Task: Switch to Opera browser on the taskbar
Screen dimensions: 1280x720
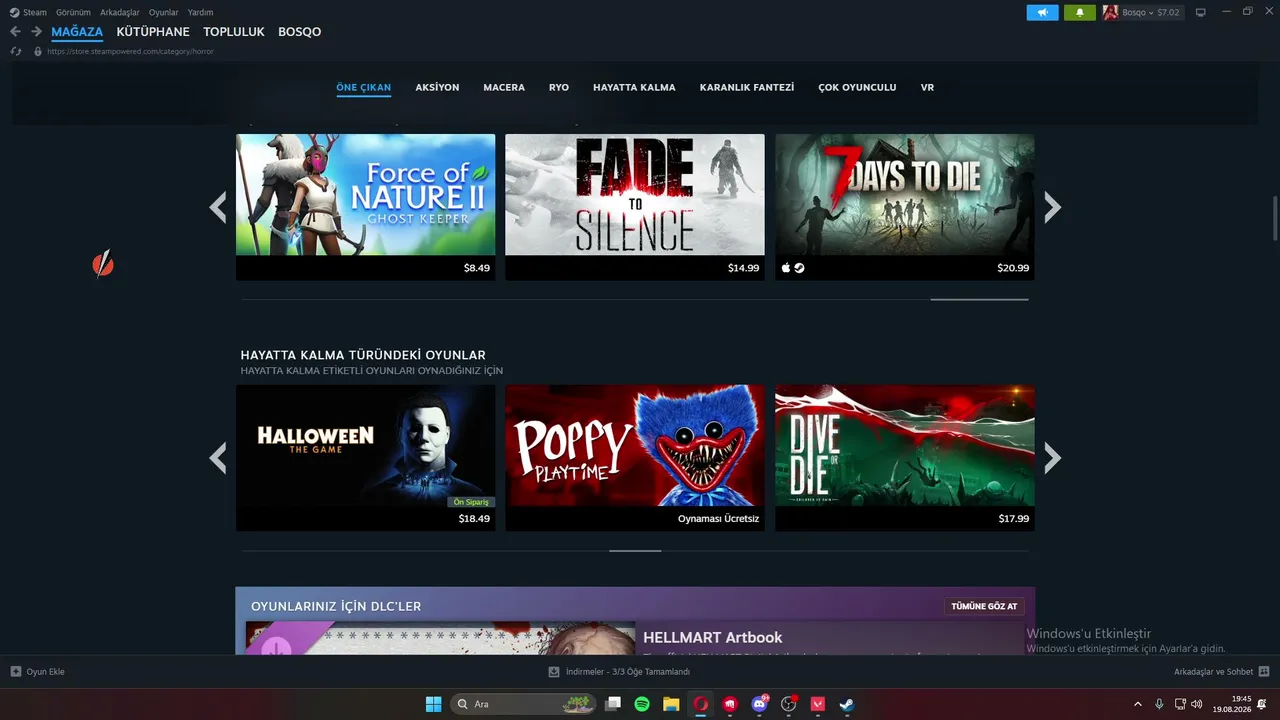Action: coord(701,704)
